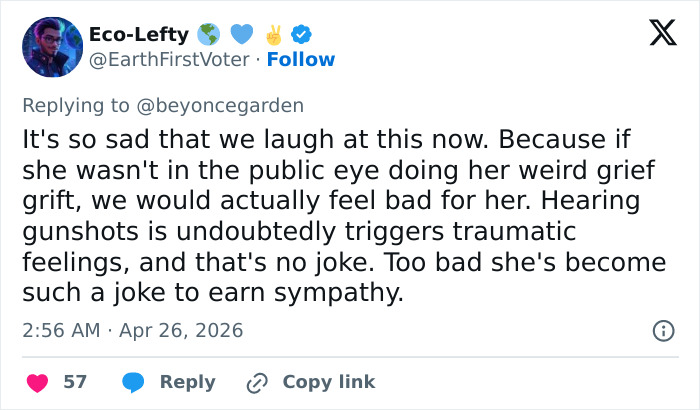This screenshot has width=700, height=410.
Task: Open the X logo in the corner
Action: (x=655, y=36)
